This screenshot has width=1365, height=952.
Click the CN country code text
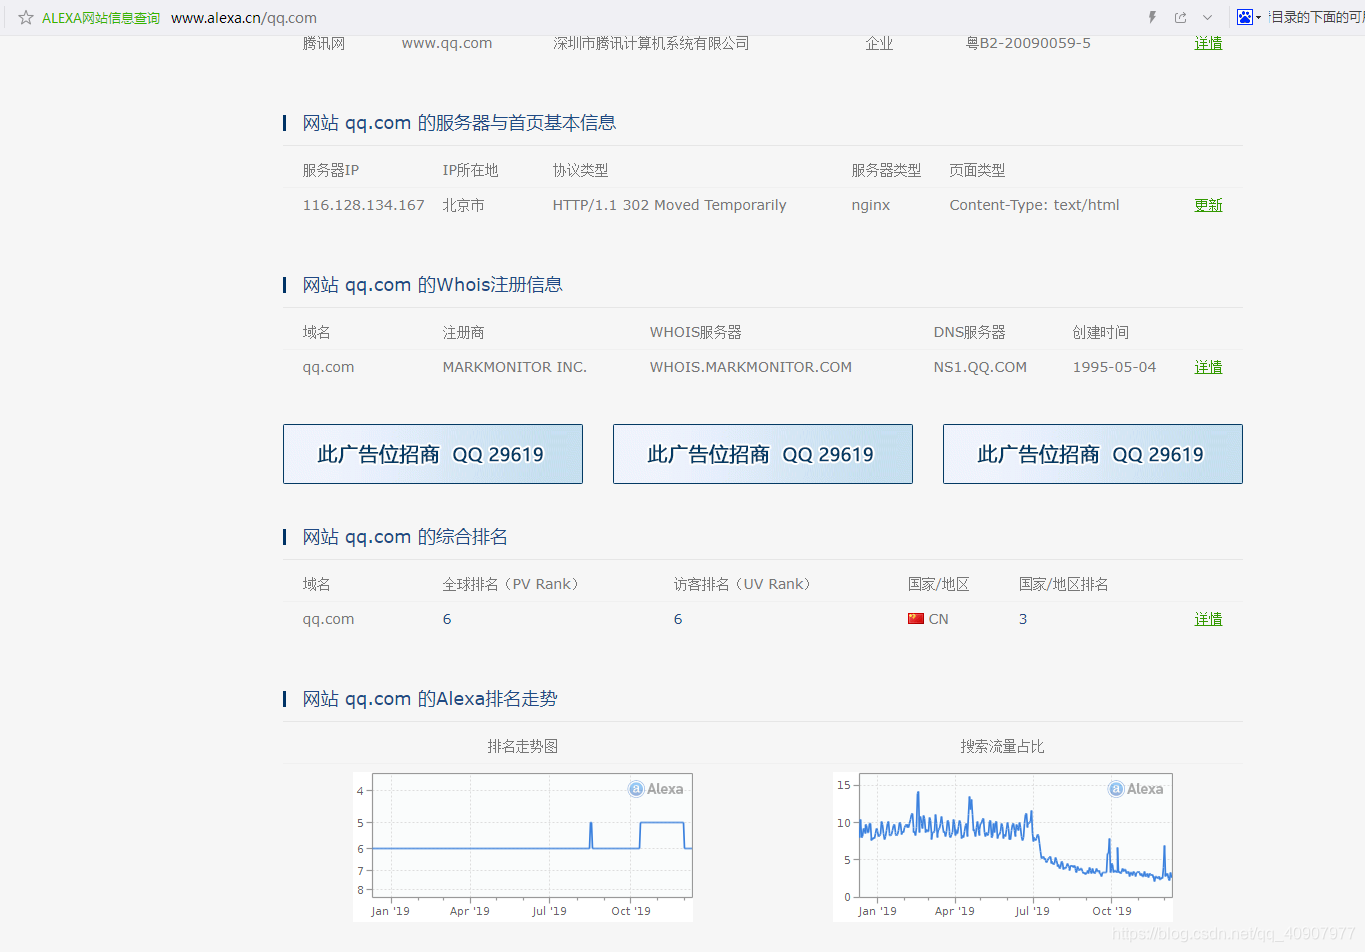pyautogui.click(x=939, y=619)
